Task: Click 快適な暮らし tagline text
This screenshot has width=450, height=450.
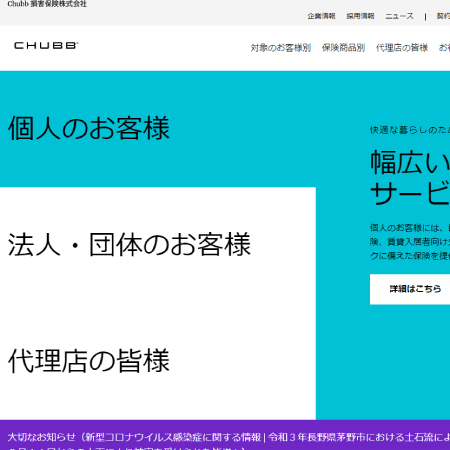Action: [410, 130]
